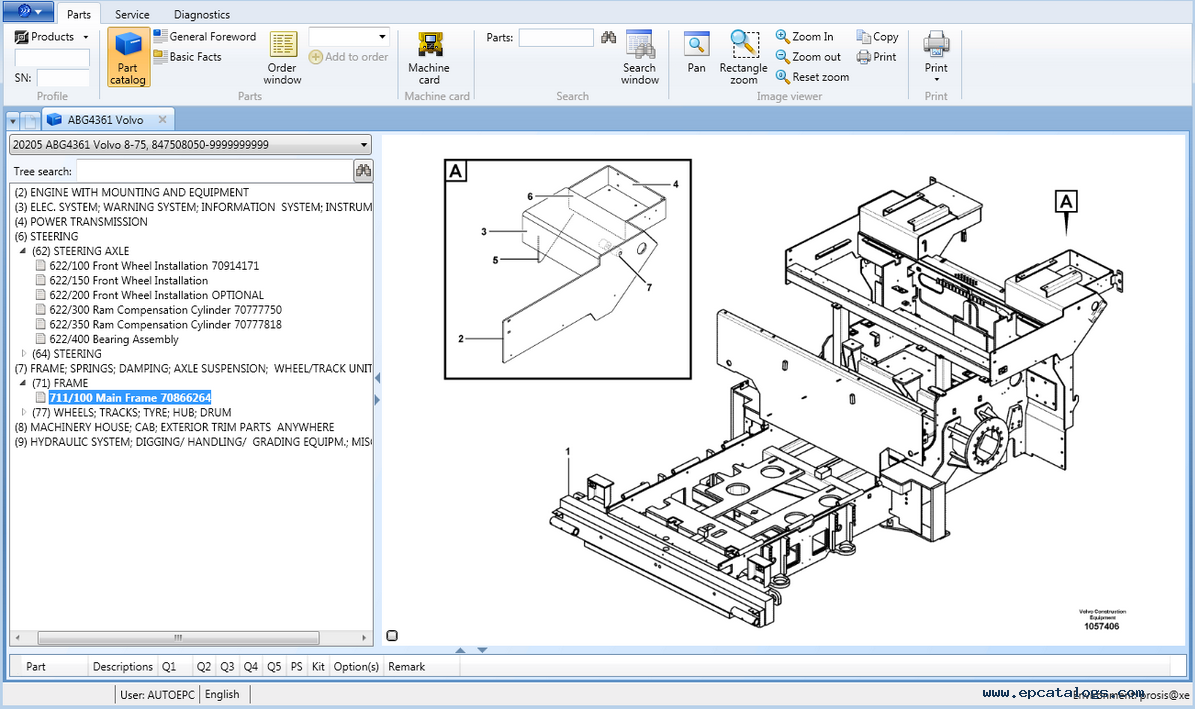
Task: Select the Pan tool
Action: pos(697,52)
